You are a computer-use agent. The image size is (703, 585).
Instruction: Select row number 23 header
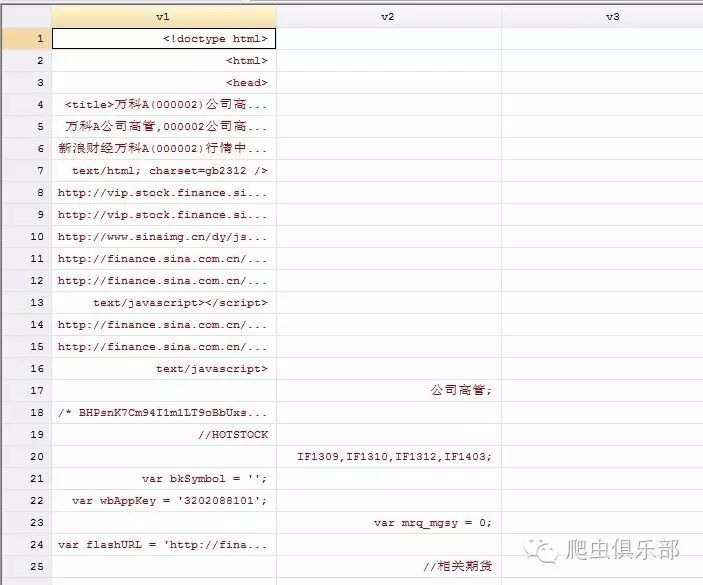point(27,522)
